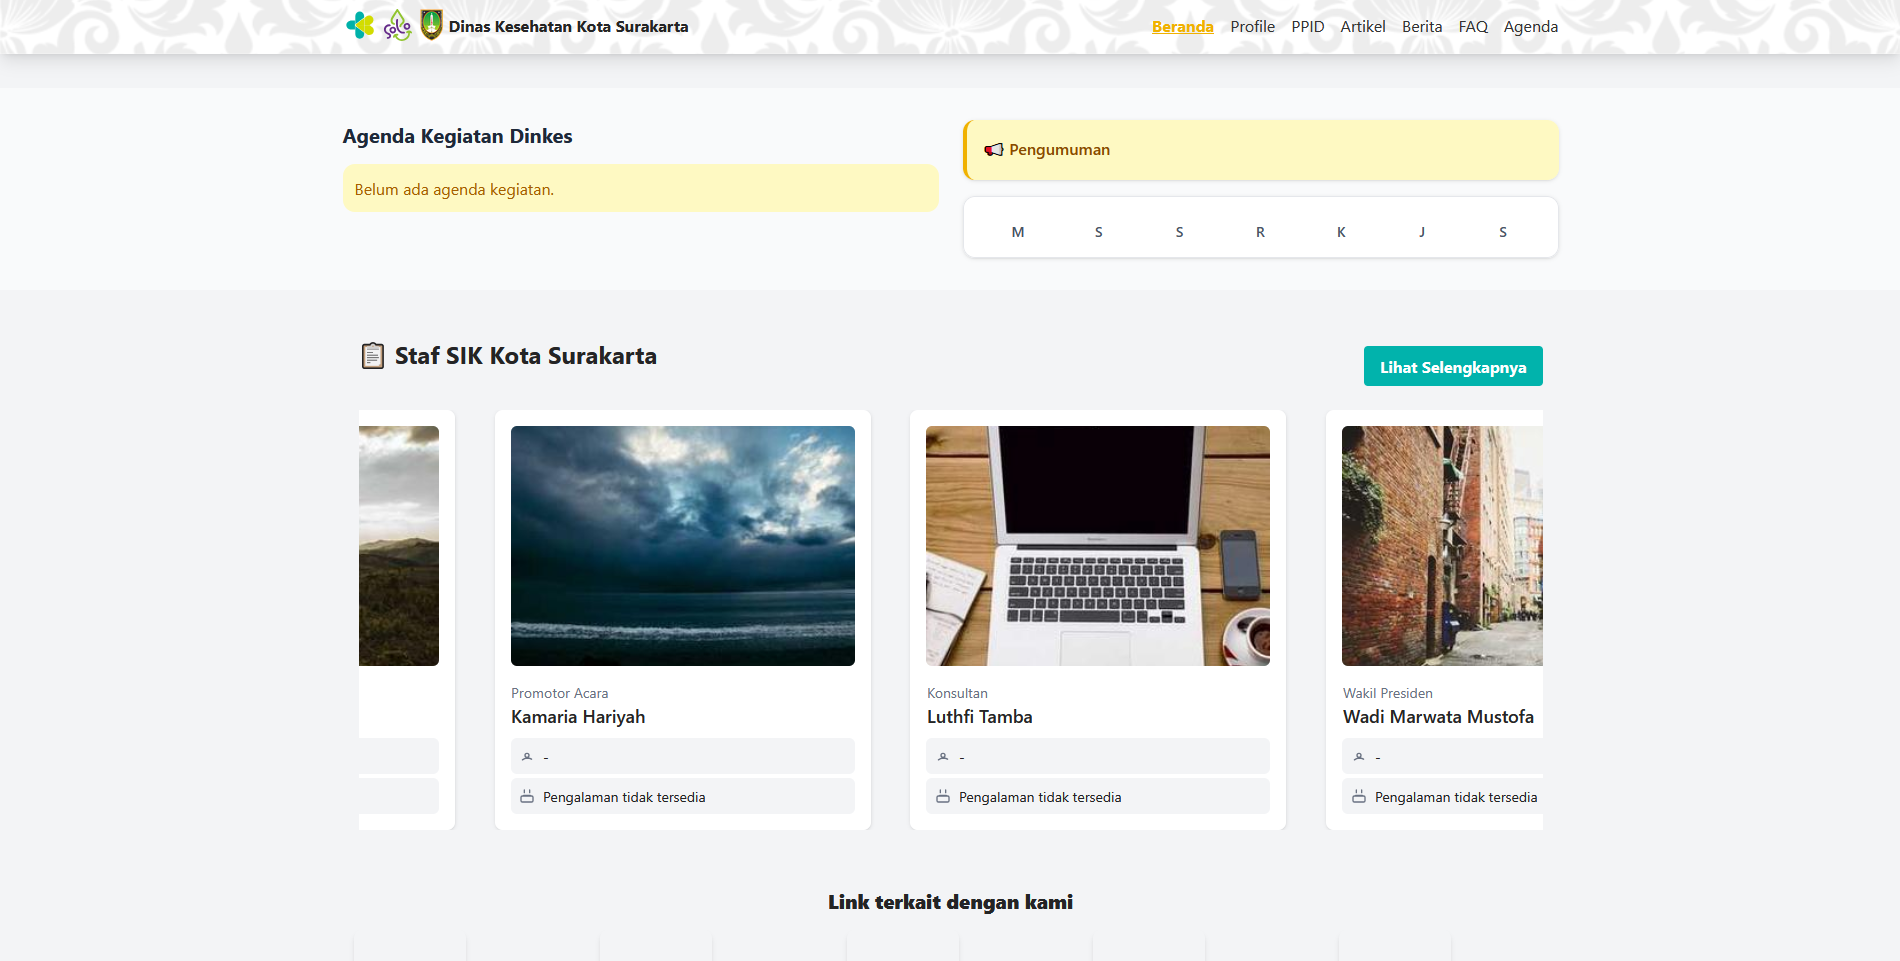Click the Surakarta coat of arms emblem
This screenshot has height=961, width=1900.
(431, 25)
